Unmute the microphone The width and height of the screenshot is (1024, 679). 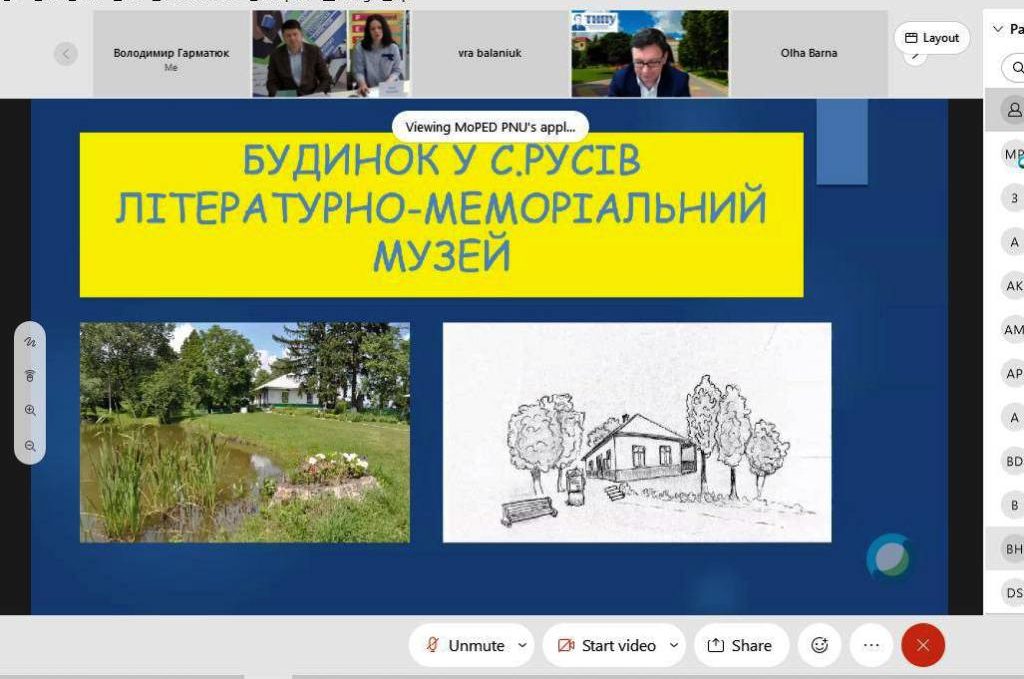point(465,645)
